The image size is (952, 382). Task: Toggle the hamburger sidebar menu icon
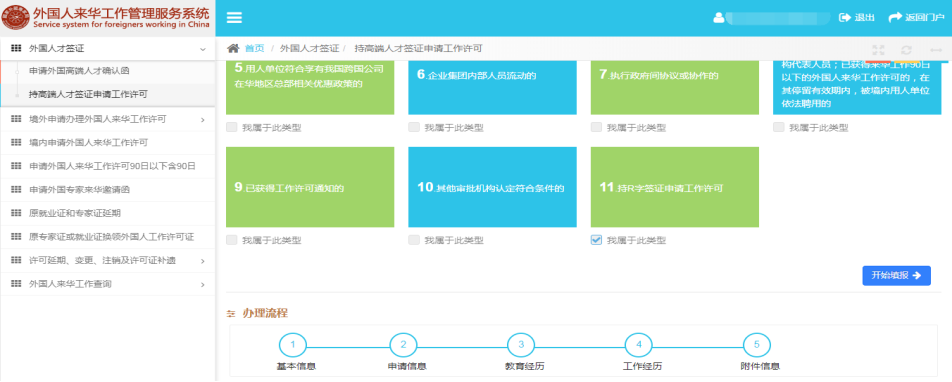234,18
